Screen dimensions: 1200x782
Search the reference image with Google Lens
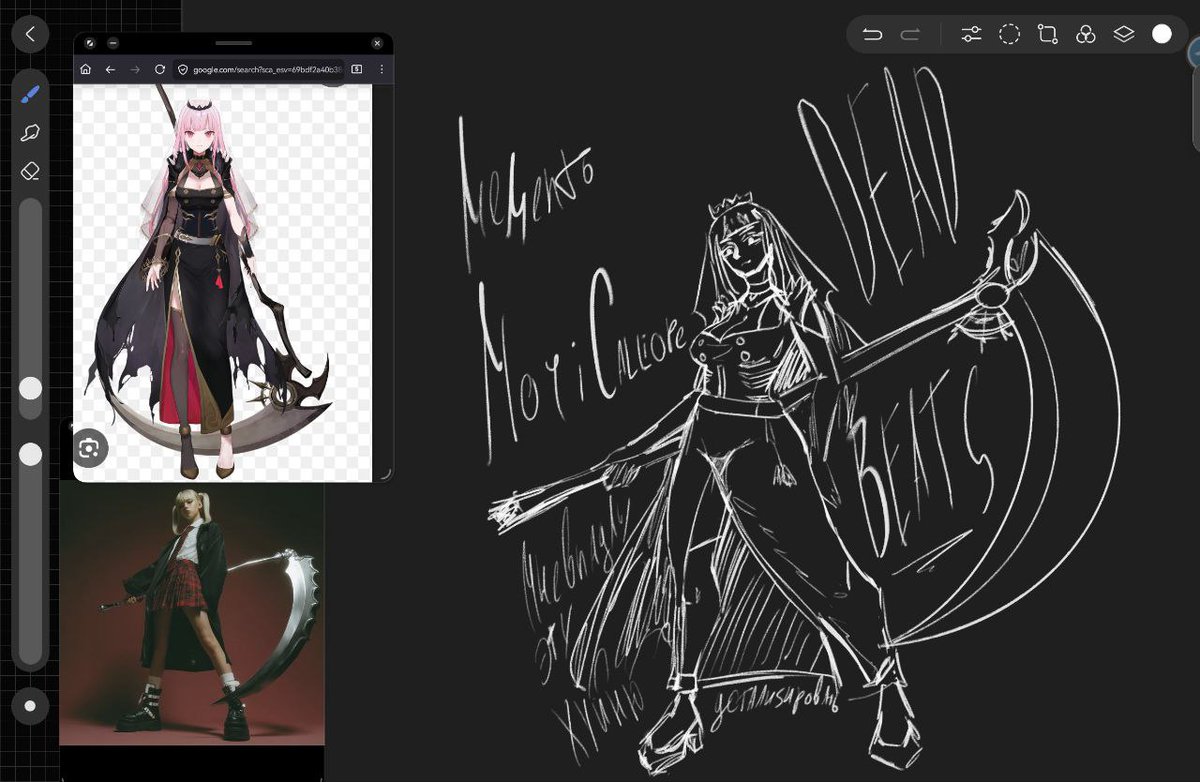(89, 448)
